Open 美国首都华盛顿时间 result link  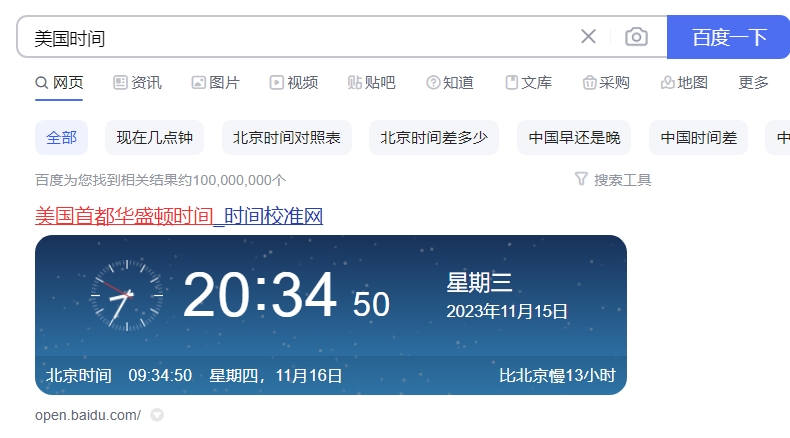(179, 216)
